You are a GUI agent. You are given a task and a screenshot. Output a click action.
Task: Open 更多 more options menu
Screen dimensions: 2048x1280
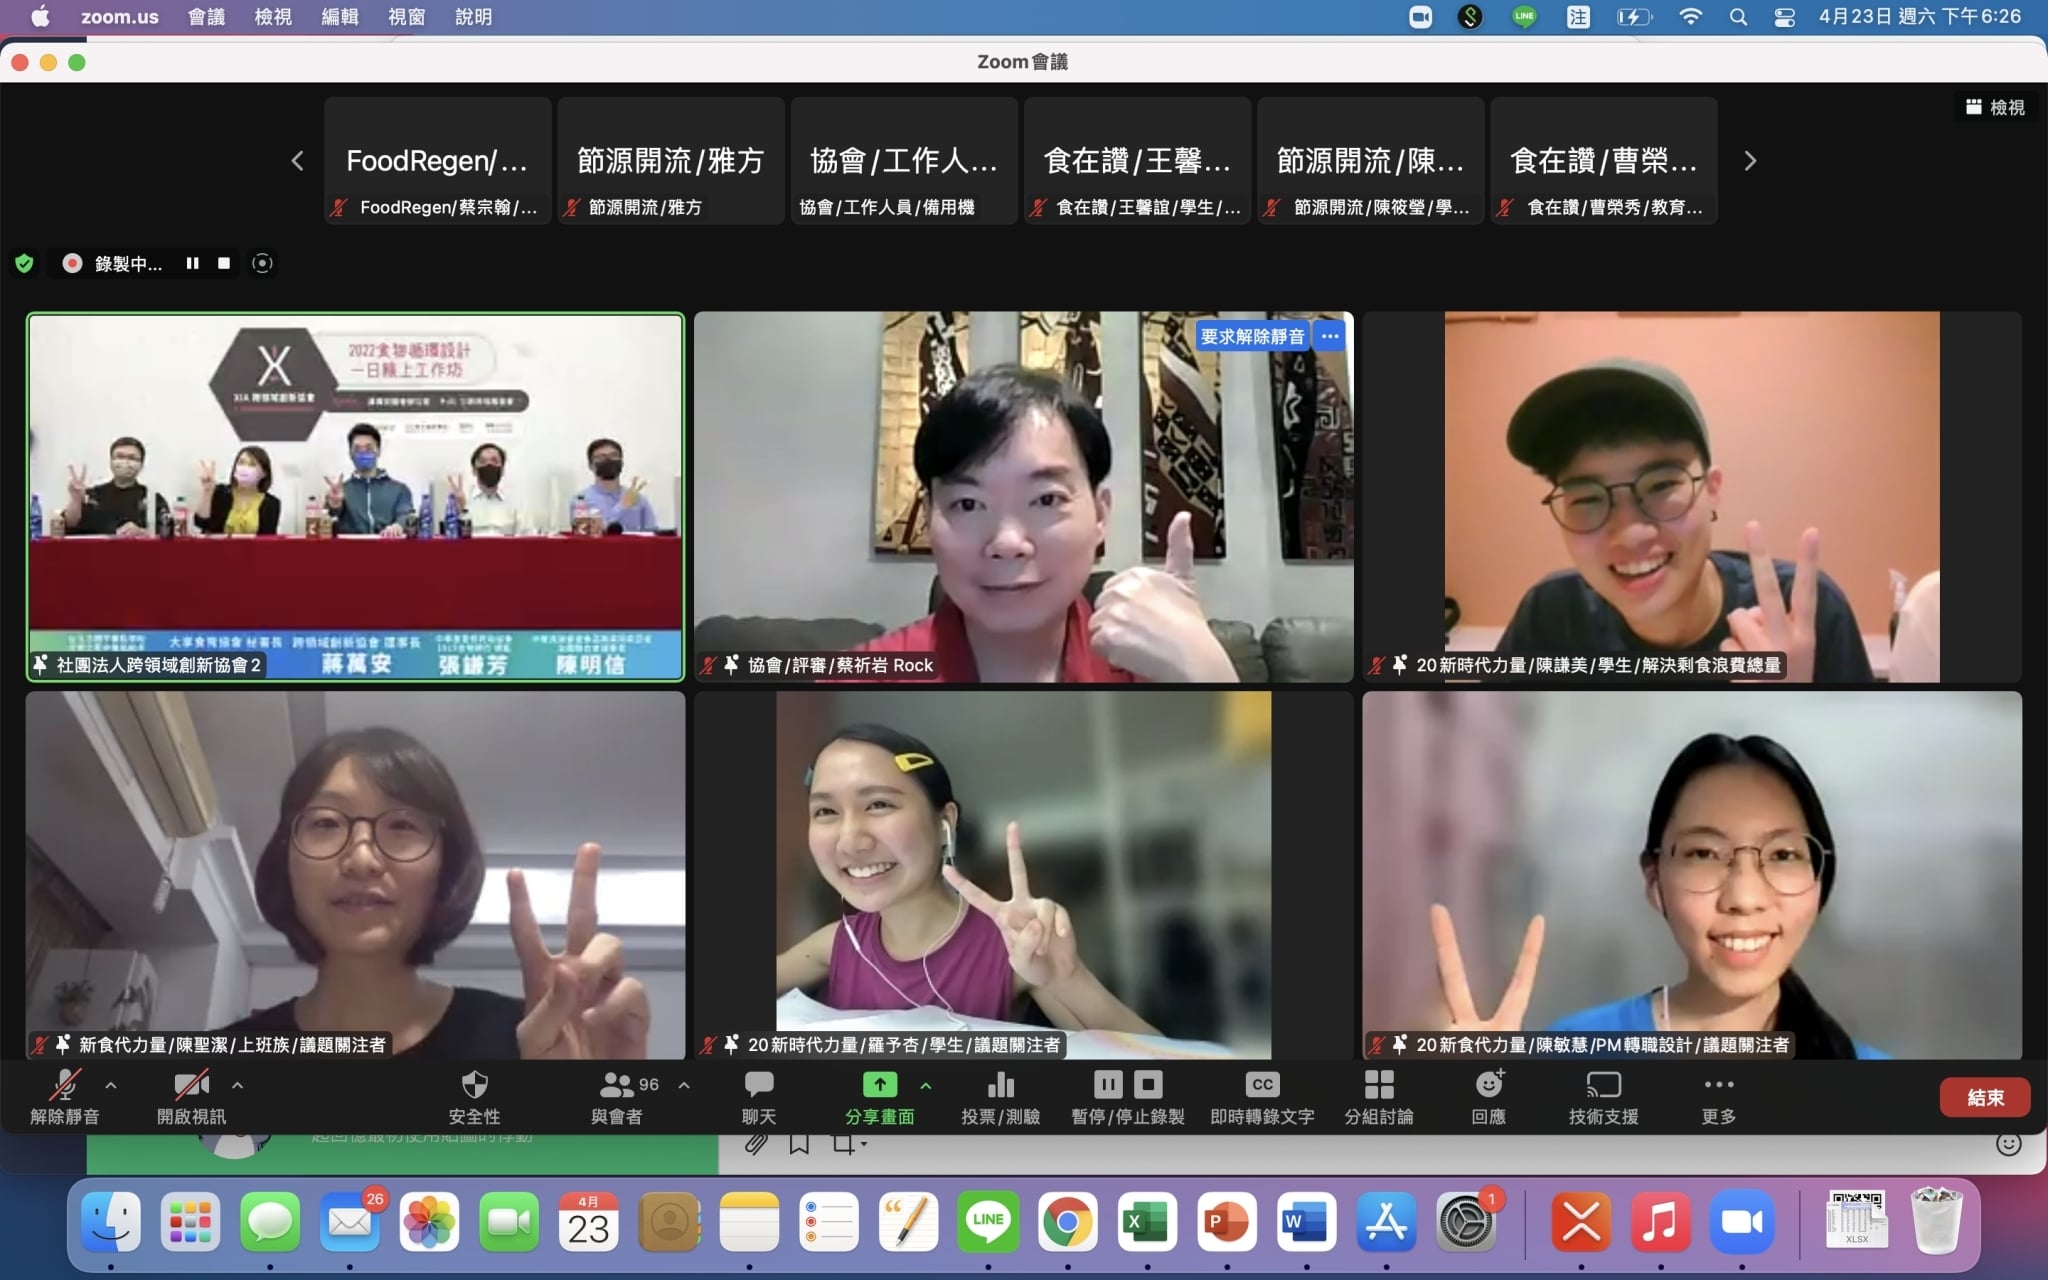[x=1719, y=1097]
